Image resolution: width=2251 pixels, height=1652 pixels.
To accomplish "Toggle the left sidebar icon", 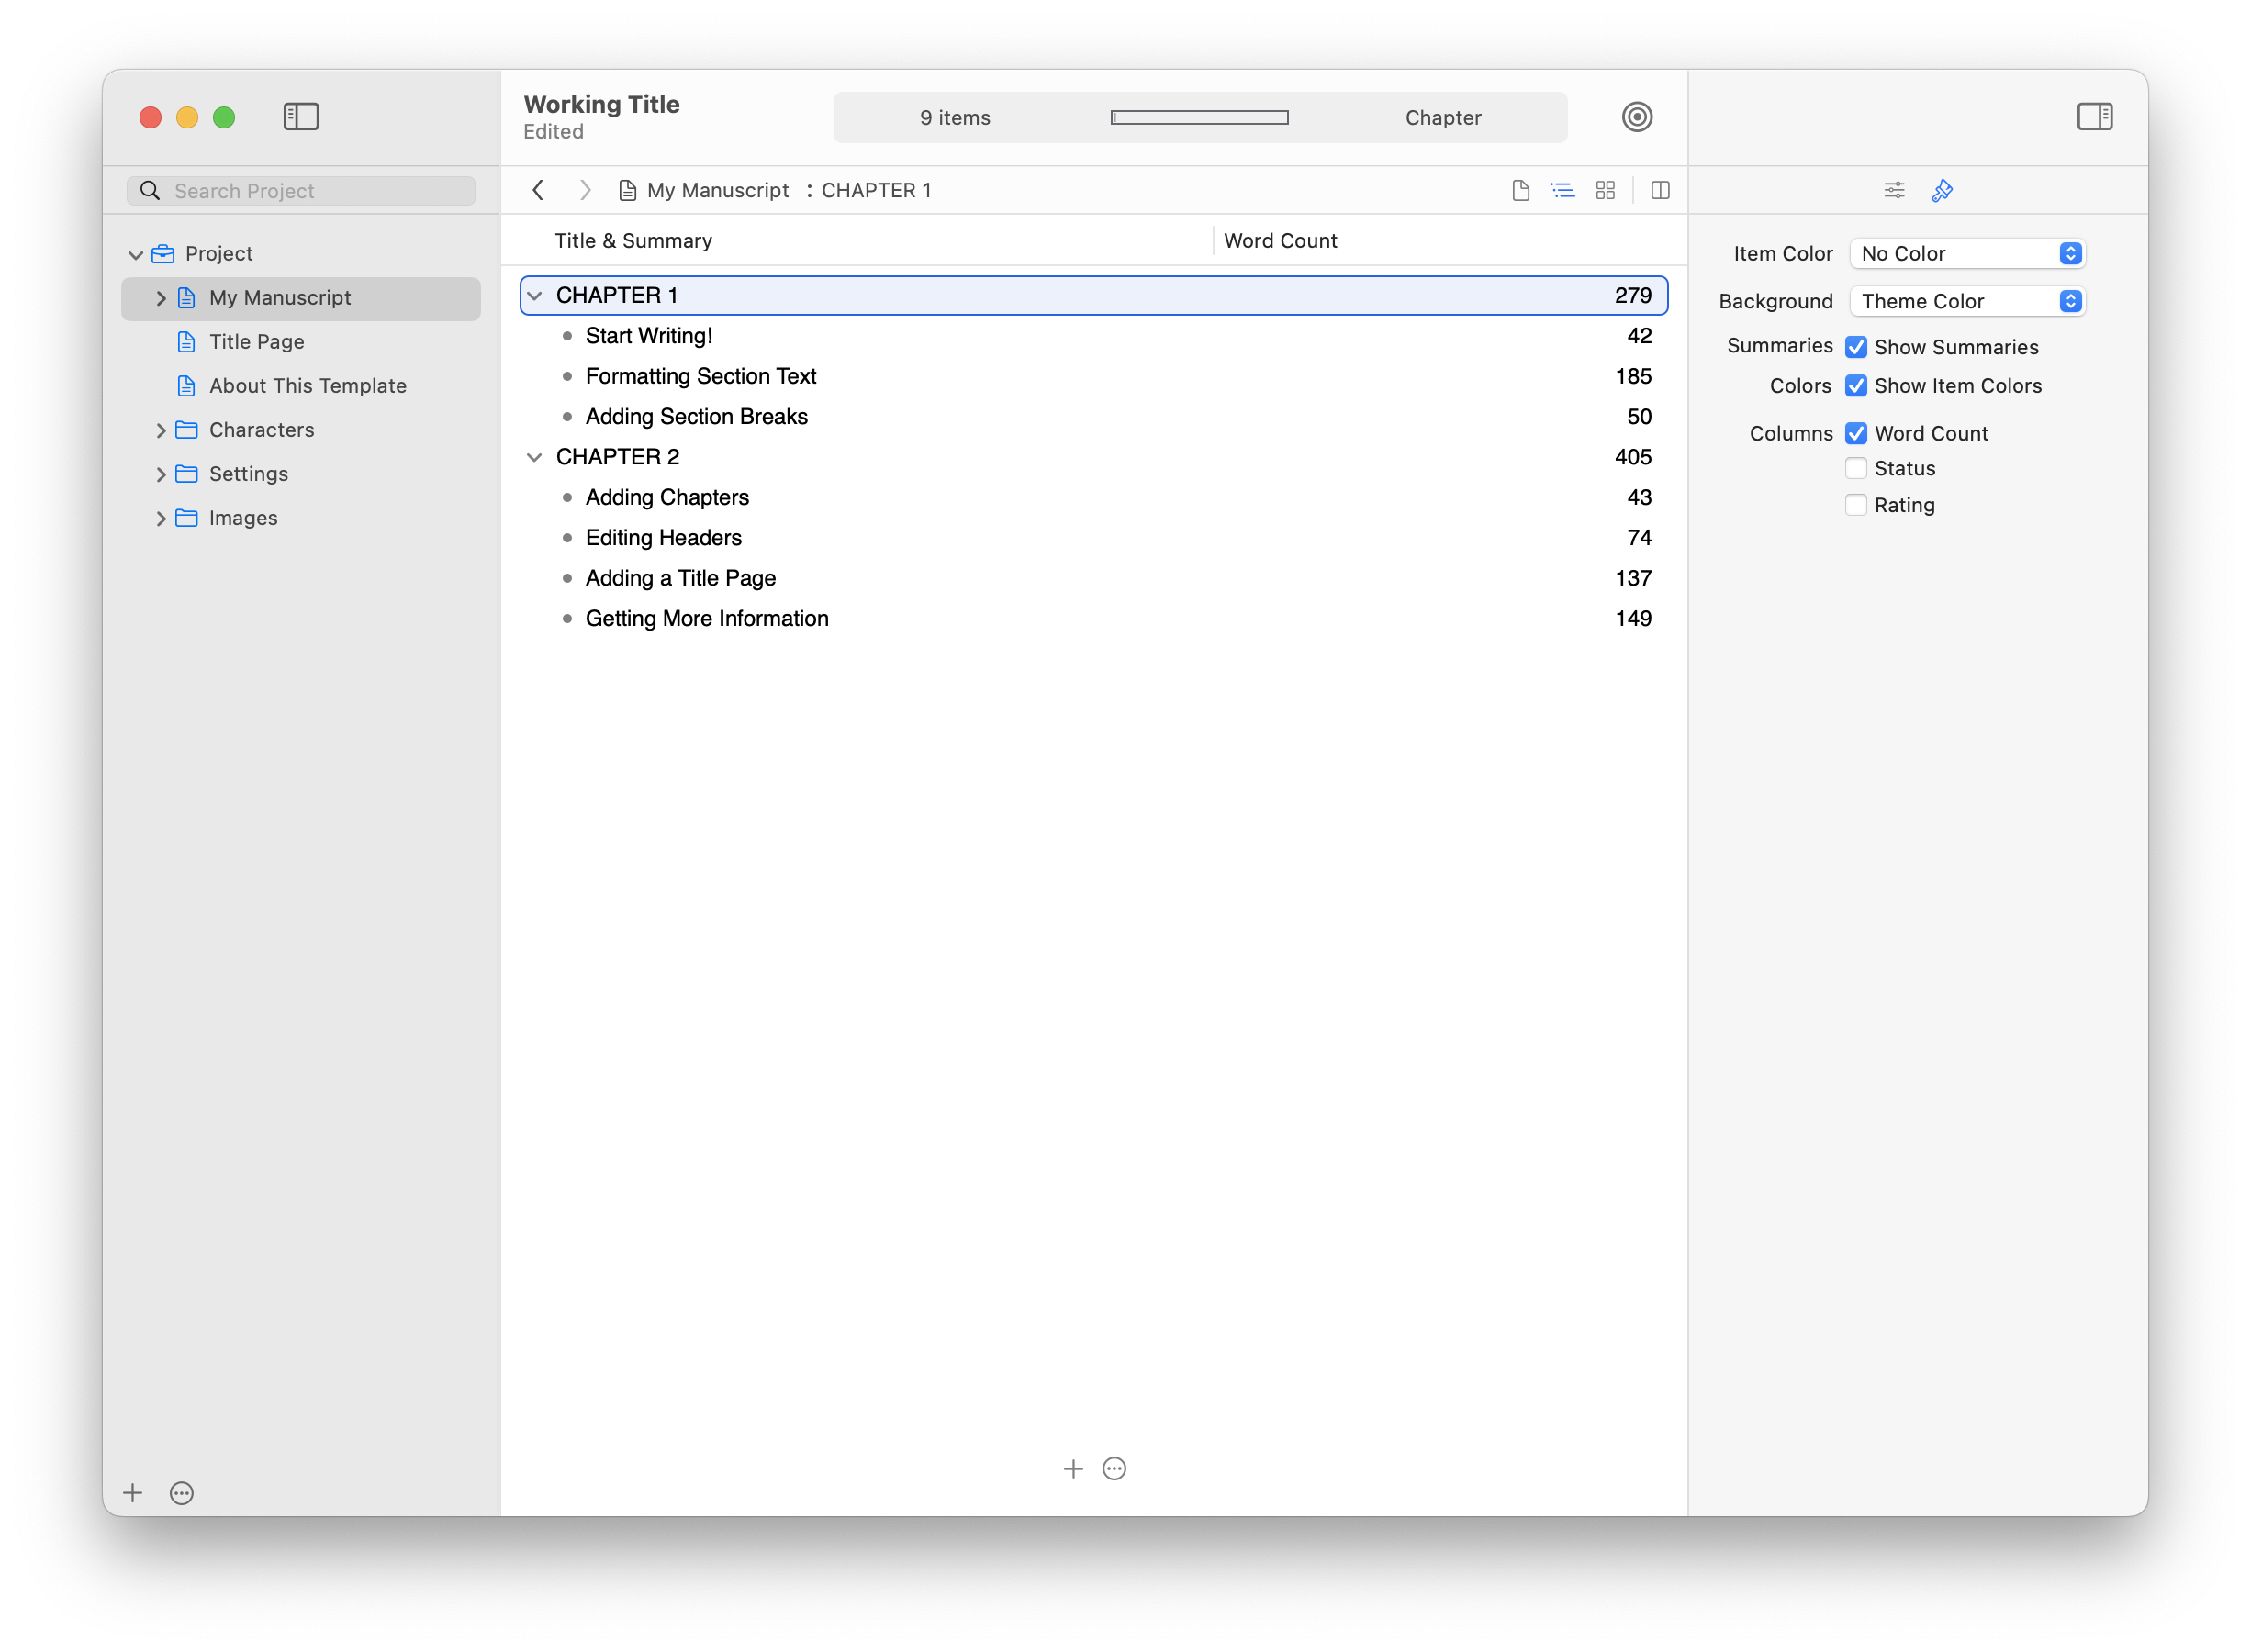I will tap(301, 117).
